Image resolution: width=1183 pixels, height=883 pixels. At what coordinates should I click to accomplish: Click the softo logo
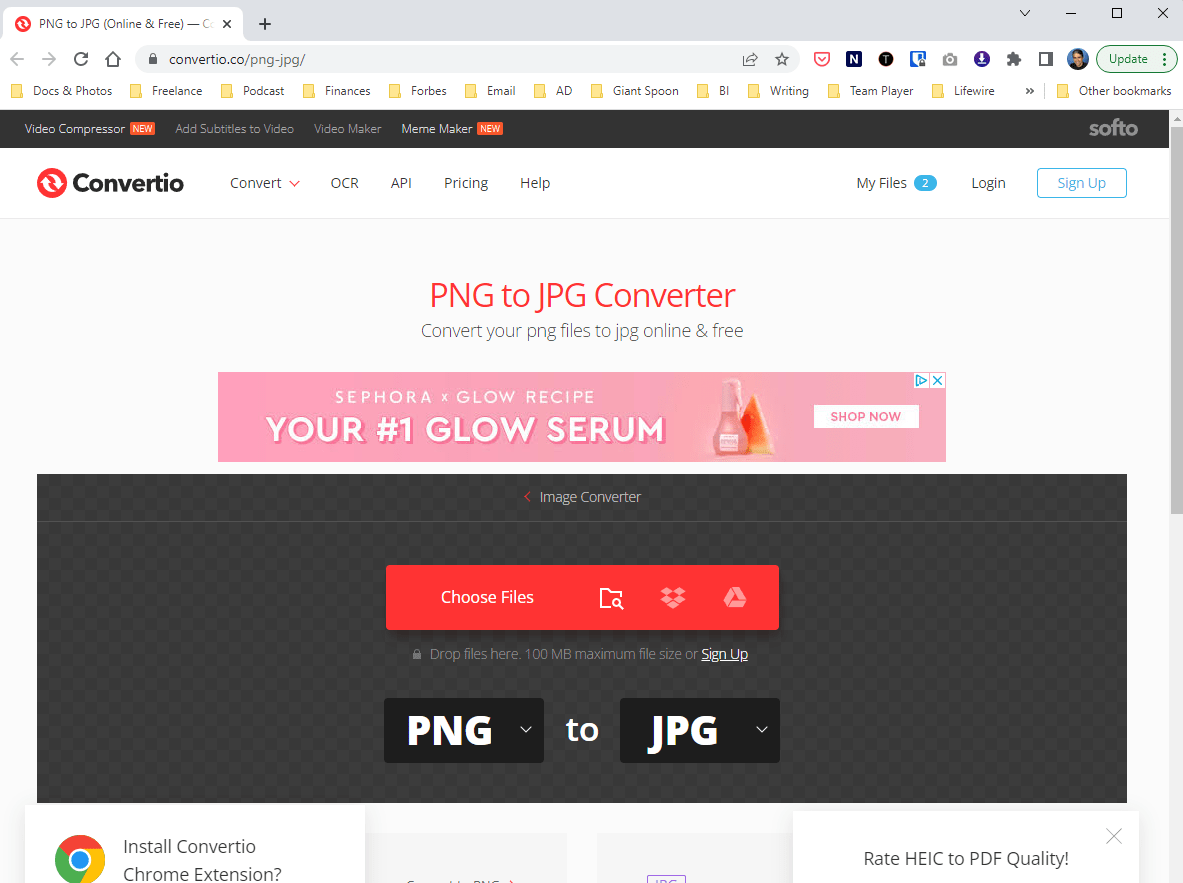[x=1113, y=128]
